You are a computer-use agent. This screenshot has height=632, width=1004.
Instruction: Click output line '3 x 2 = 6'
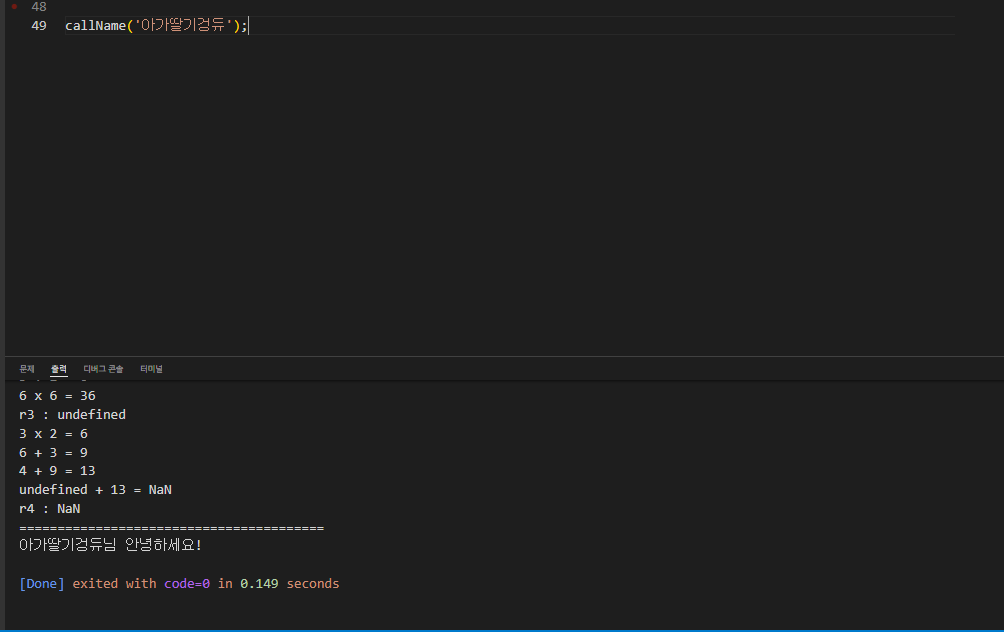point(53,433)
